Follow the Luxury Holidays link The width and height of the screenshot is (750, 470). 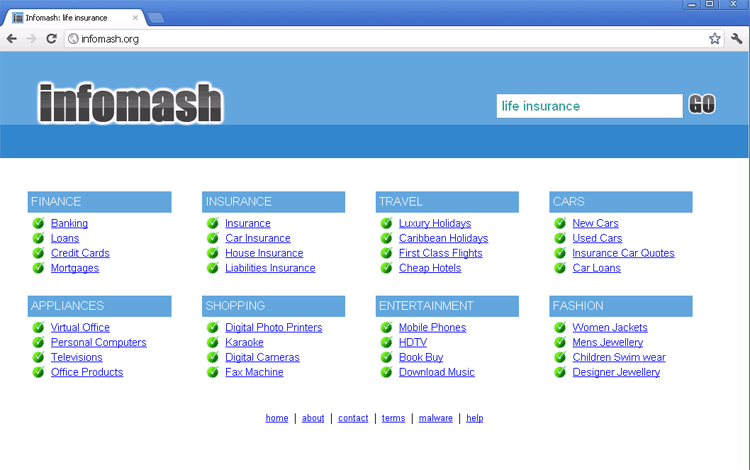tap(434, 224)
